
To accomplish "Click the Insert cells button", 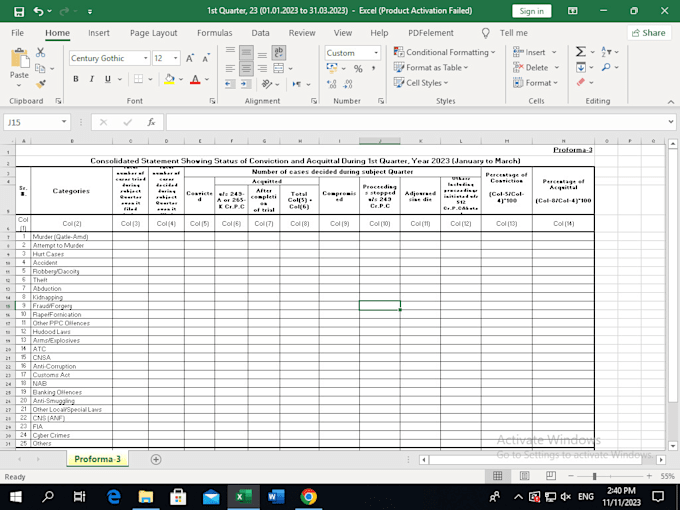I will (535, 52).
